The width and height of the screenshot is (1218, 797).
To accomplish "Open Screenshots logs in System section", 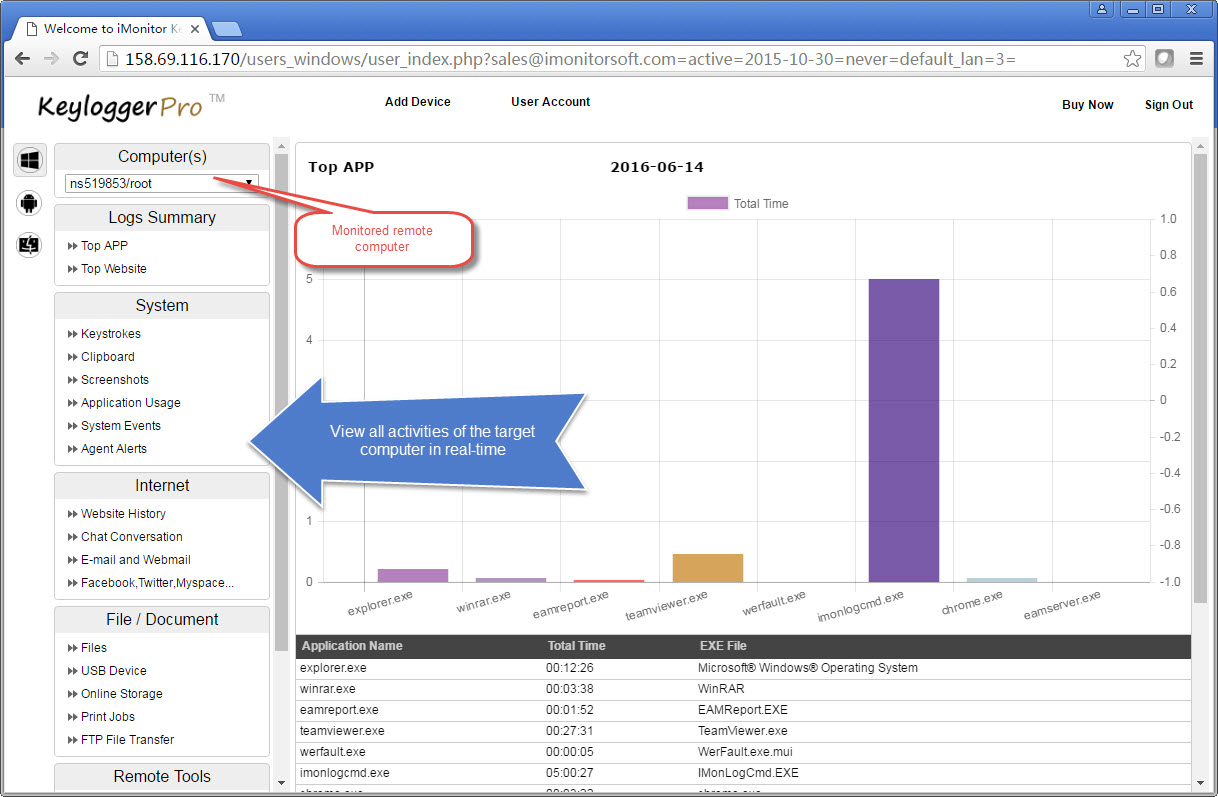I will tap(114, 380).
